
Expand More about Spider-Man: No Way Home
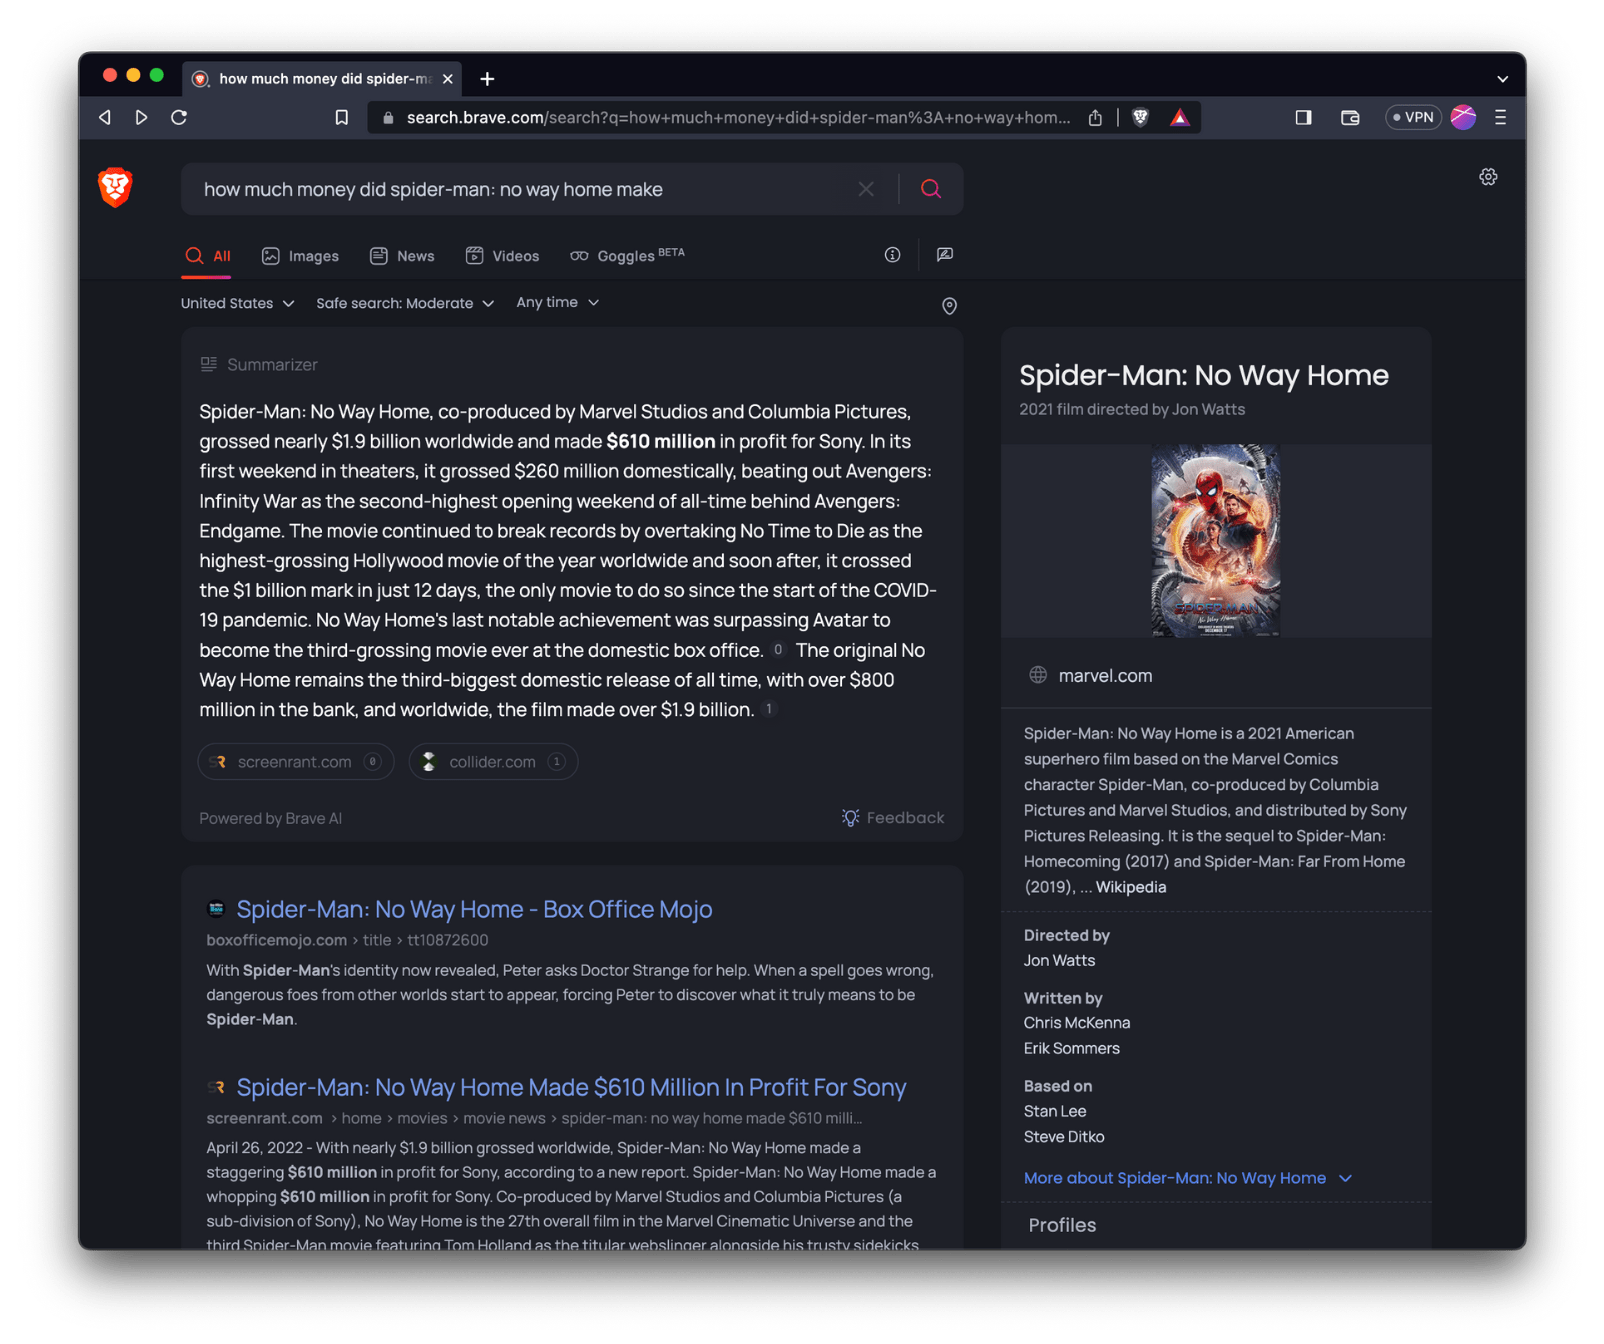click(x=1188, y=1178)
